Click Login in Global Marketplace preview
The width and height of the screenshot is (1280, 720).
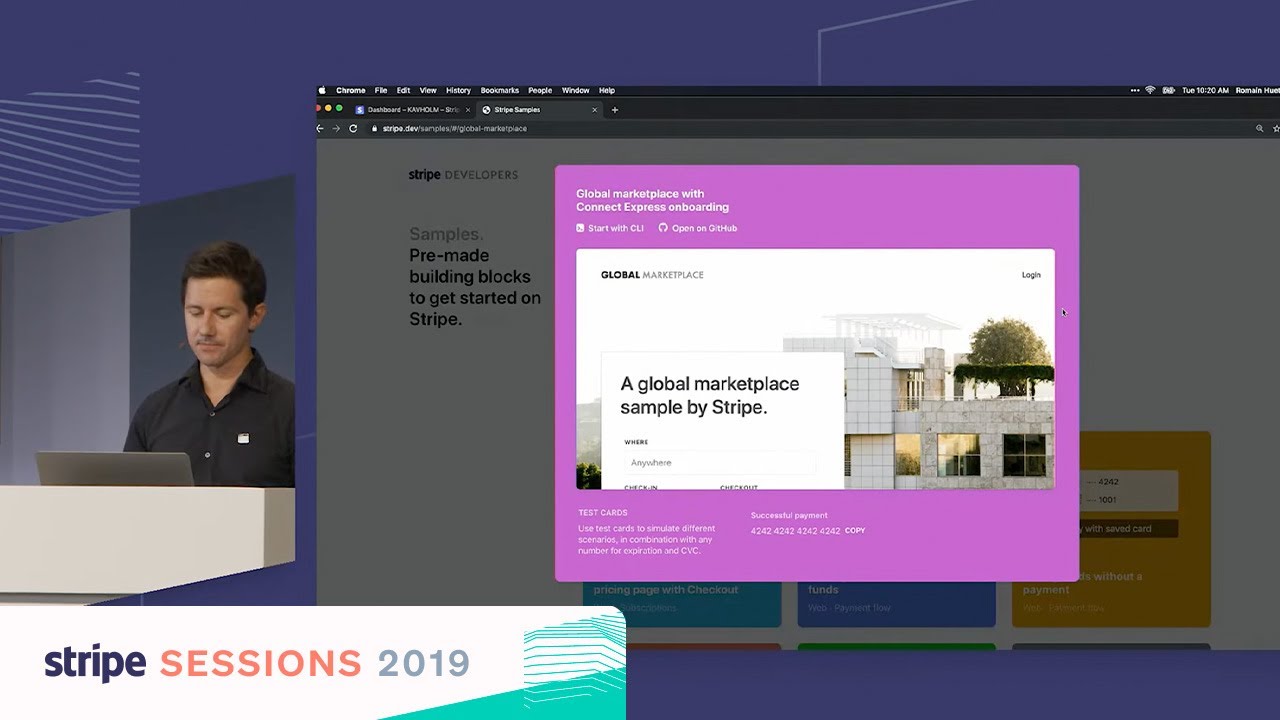coord(1031,275)
